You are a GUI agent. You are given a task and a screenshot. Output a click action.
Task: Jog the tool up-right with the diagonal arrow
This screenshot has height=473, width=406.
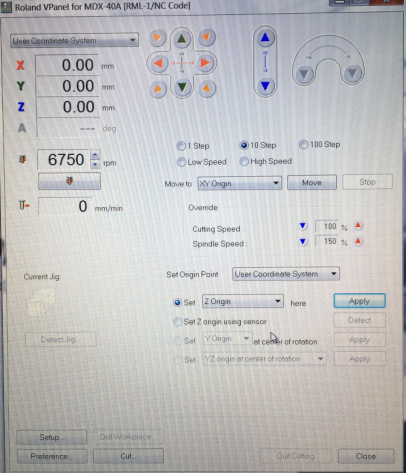(207, 37)
